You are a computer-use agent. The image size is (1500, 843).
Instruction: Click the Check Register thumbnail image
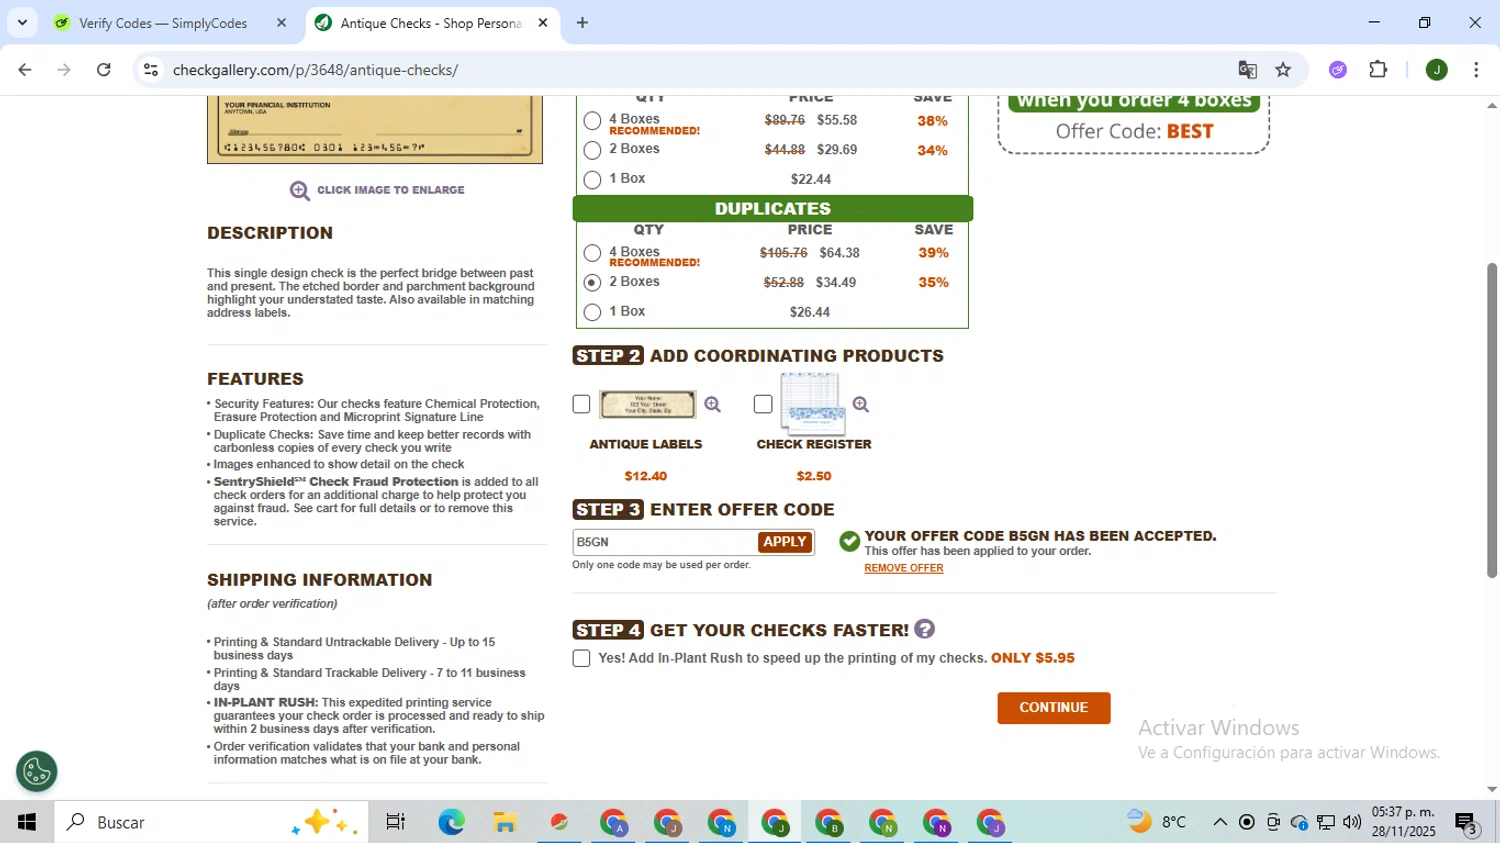811,404
